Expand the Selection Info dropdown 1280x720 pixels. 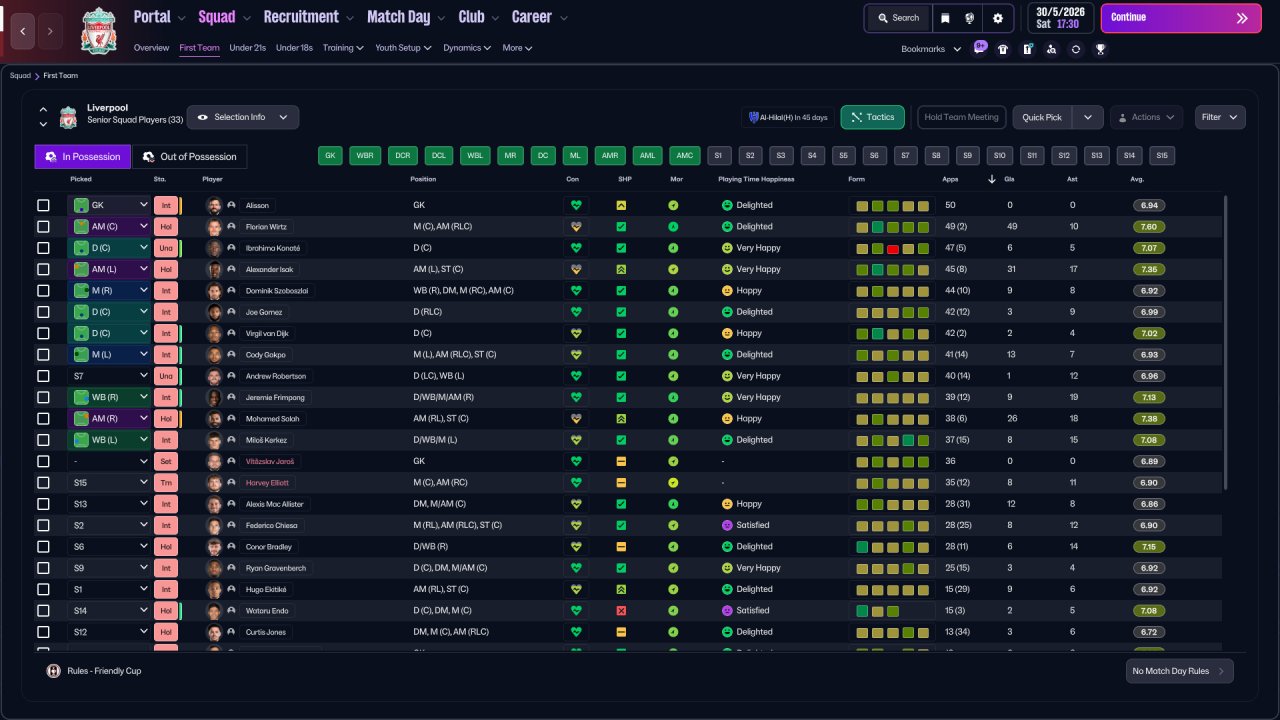[x=243, y=117]
